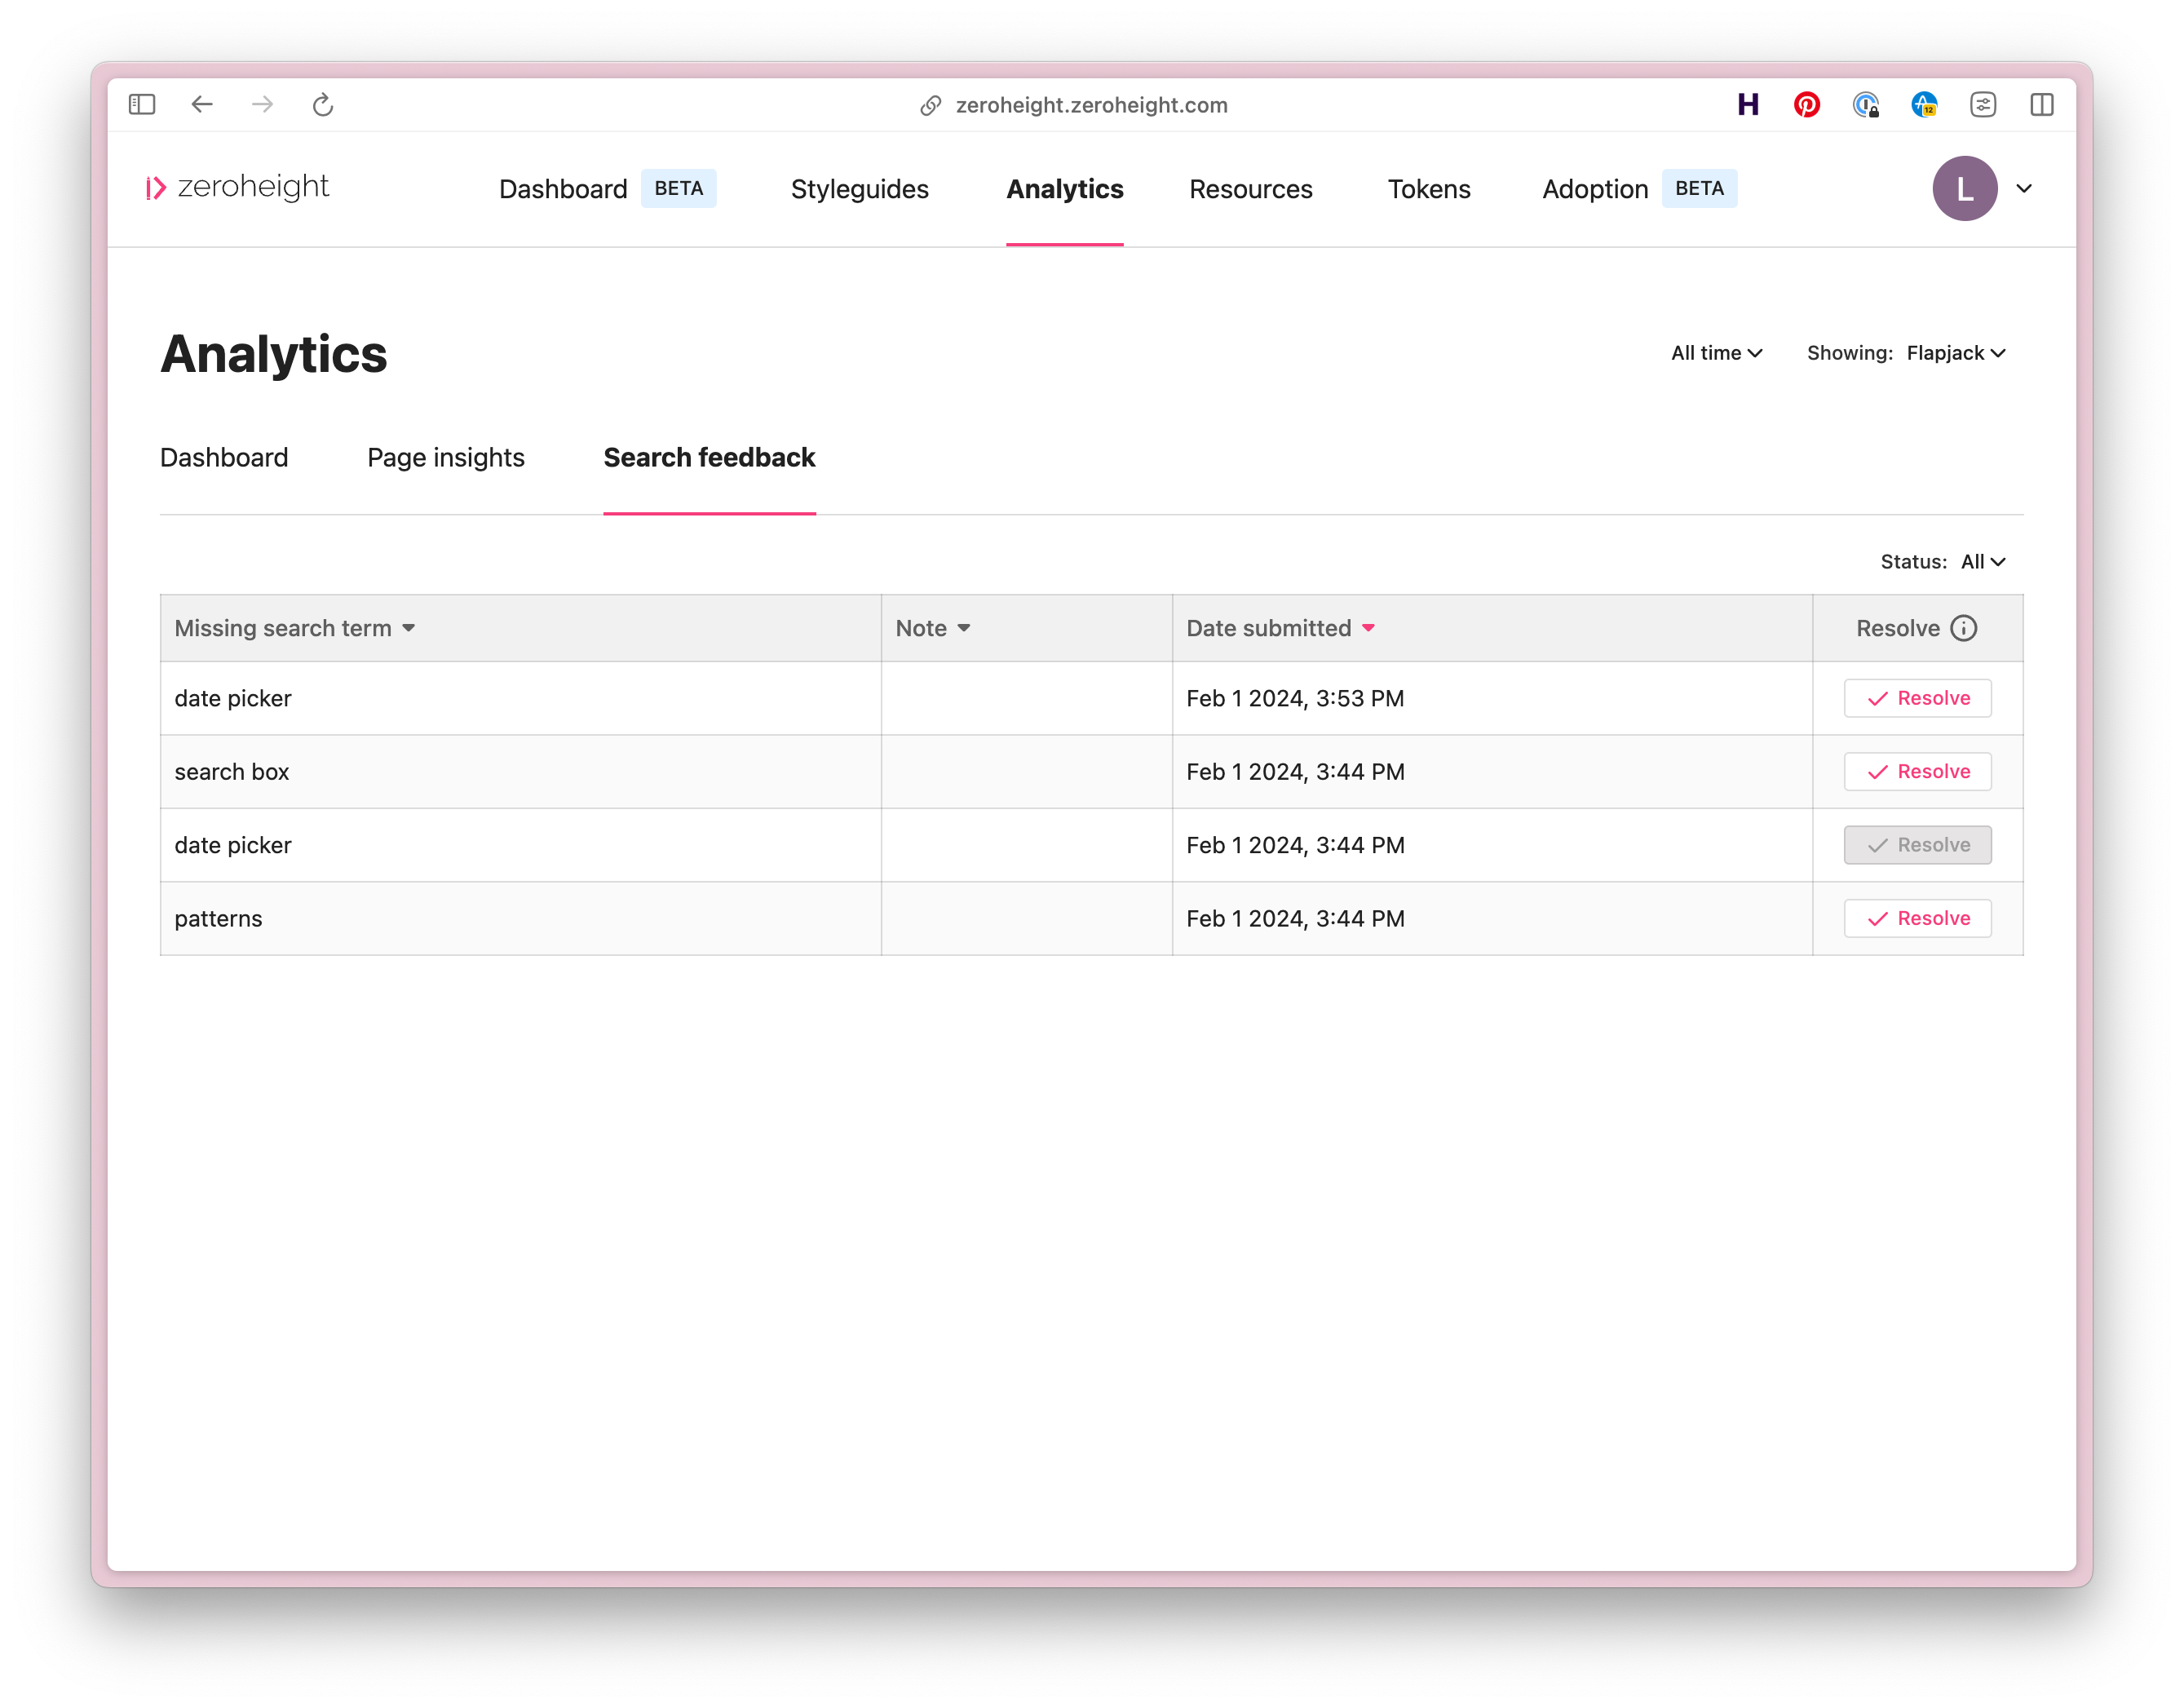Click the browser extension badge showing 12
Screen dimensions: 2184x1708
point(1925,105)
